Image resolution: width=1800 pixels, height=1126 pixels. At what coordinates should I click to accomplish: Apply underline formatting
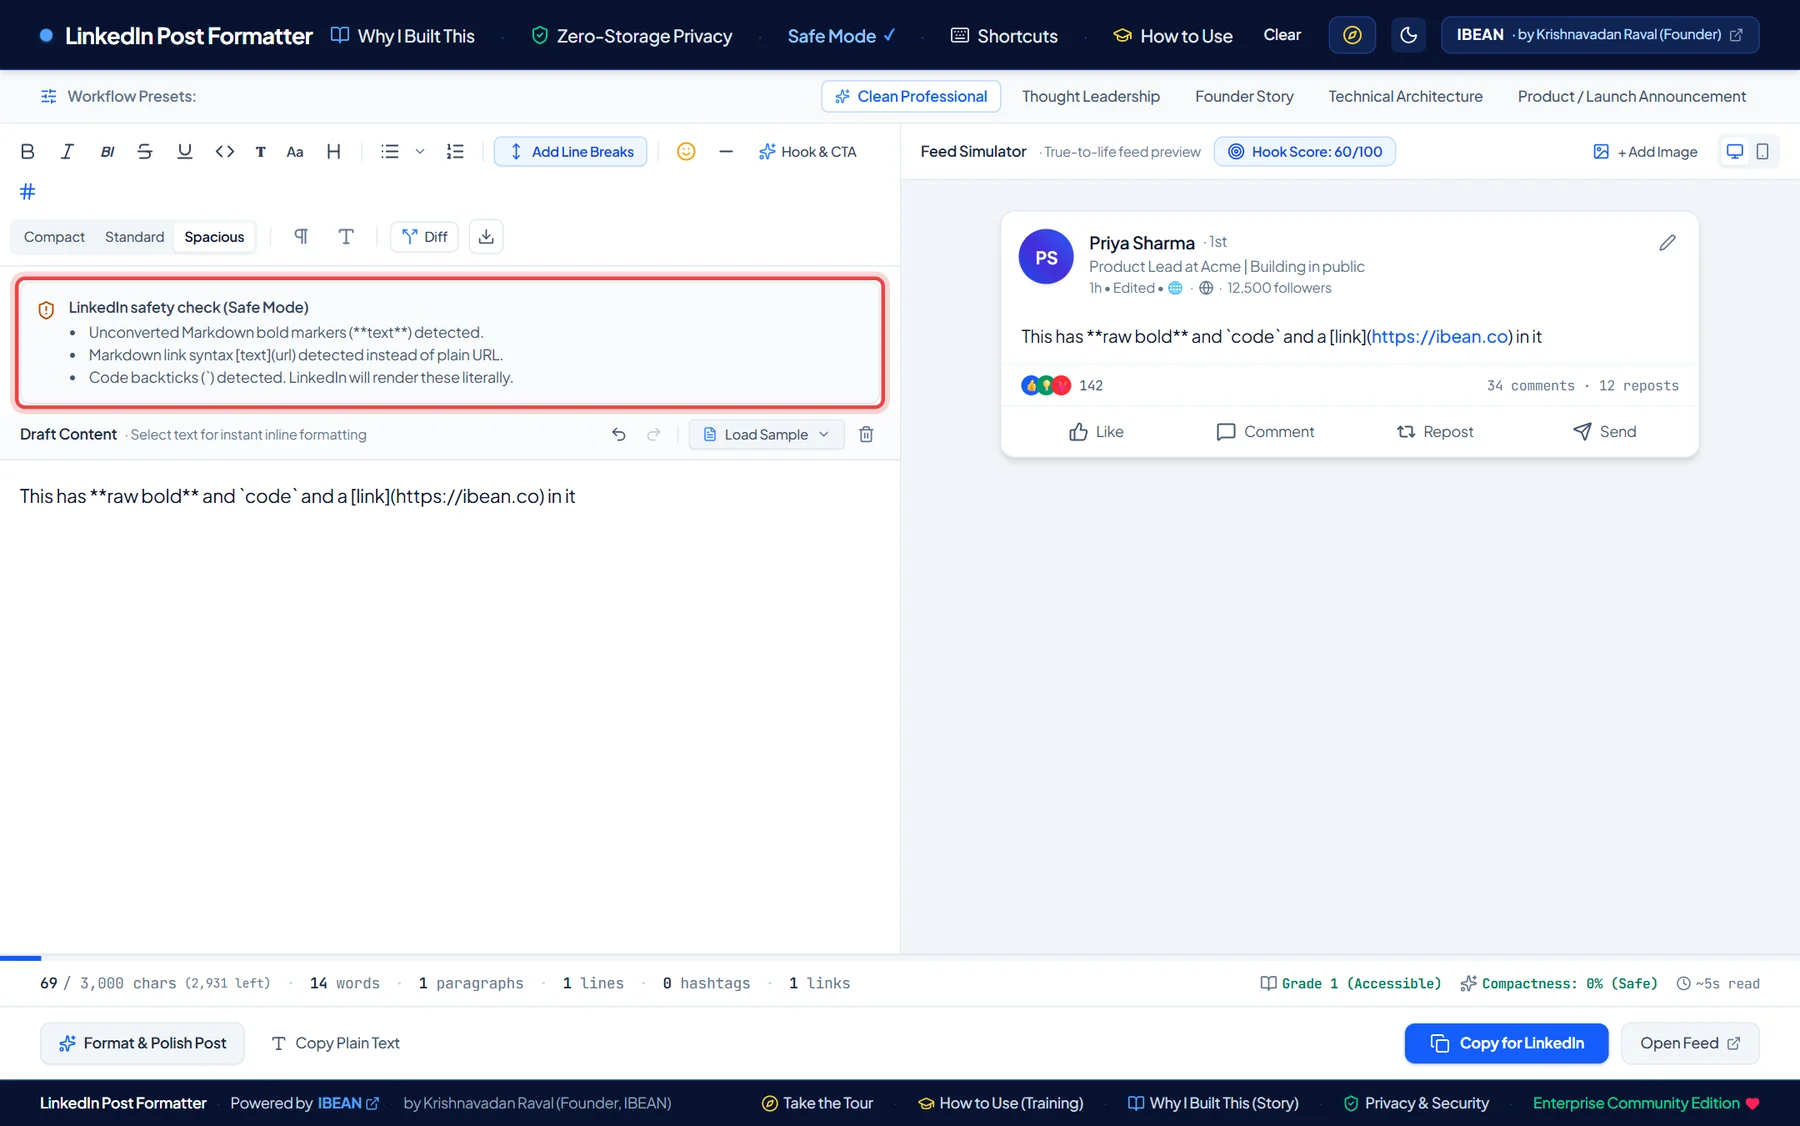pyautogui.click(x=185, y=152)
